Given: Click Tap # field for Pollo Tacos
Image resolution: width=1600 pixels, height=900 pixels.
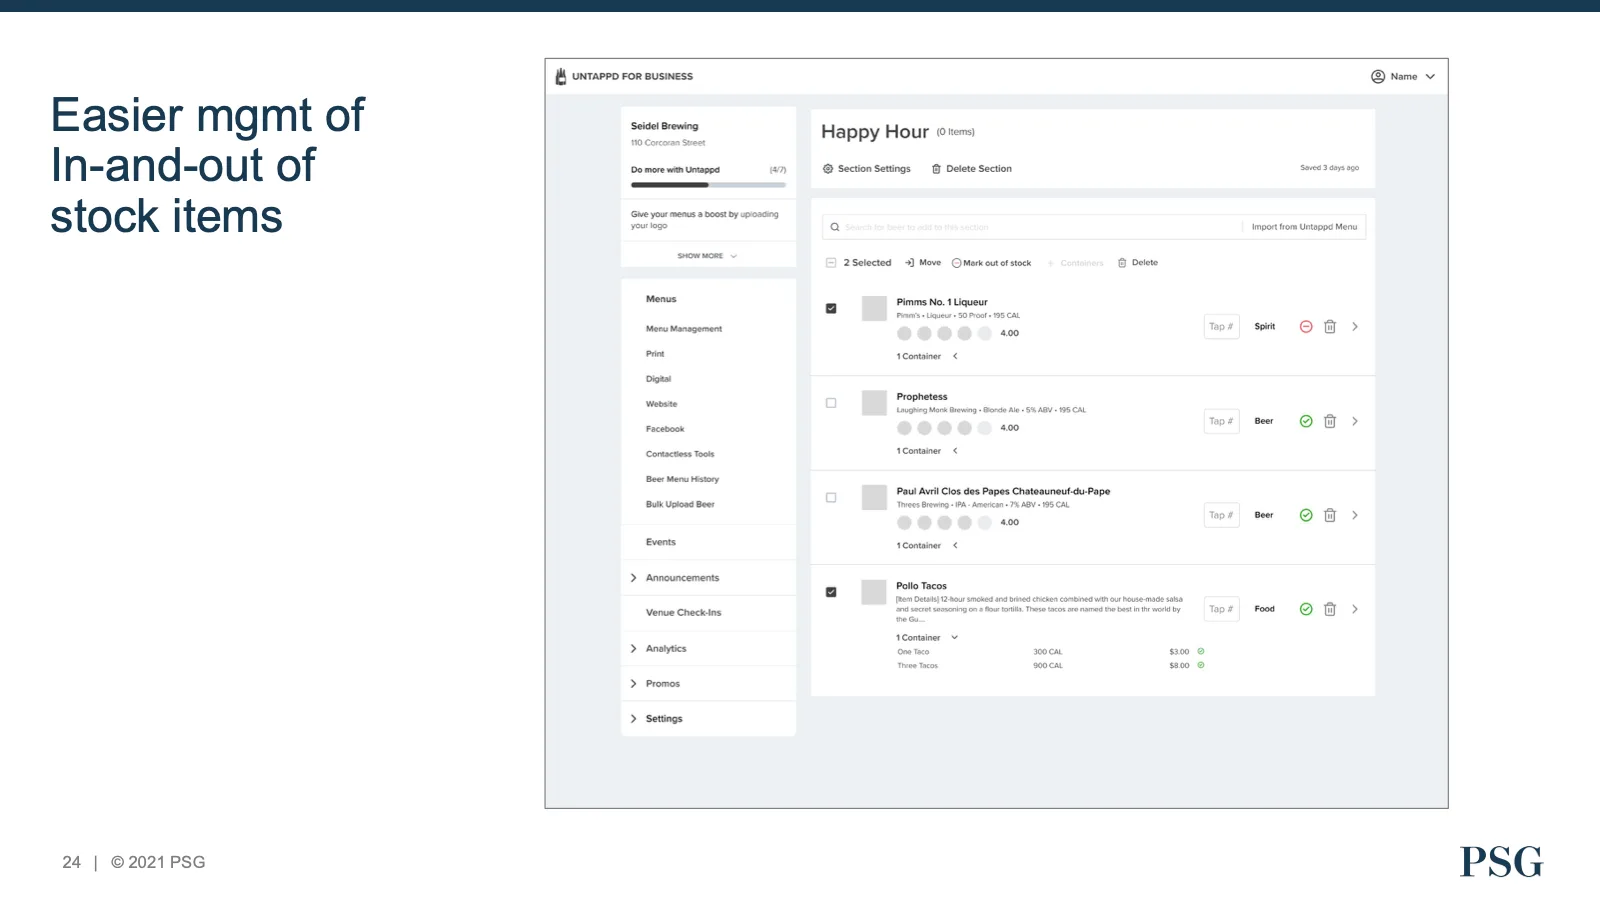Looking at the screenshot, I should point(1222,609).
